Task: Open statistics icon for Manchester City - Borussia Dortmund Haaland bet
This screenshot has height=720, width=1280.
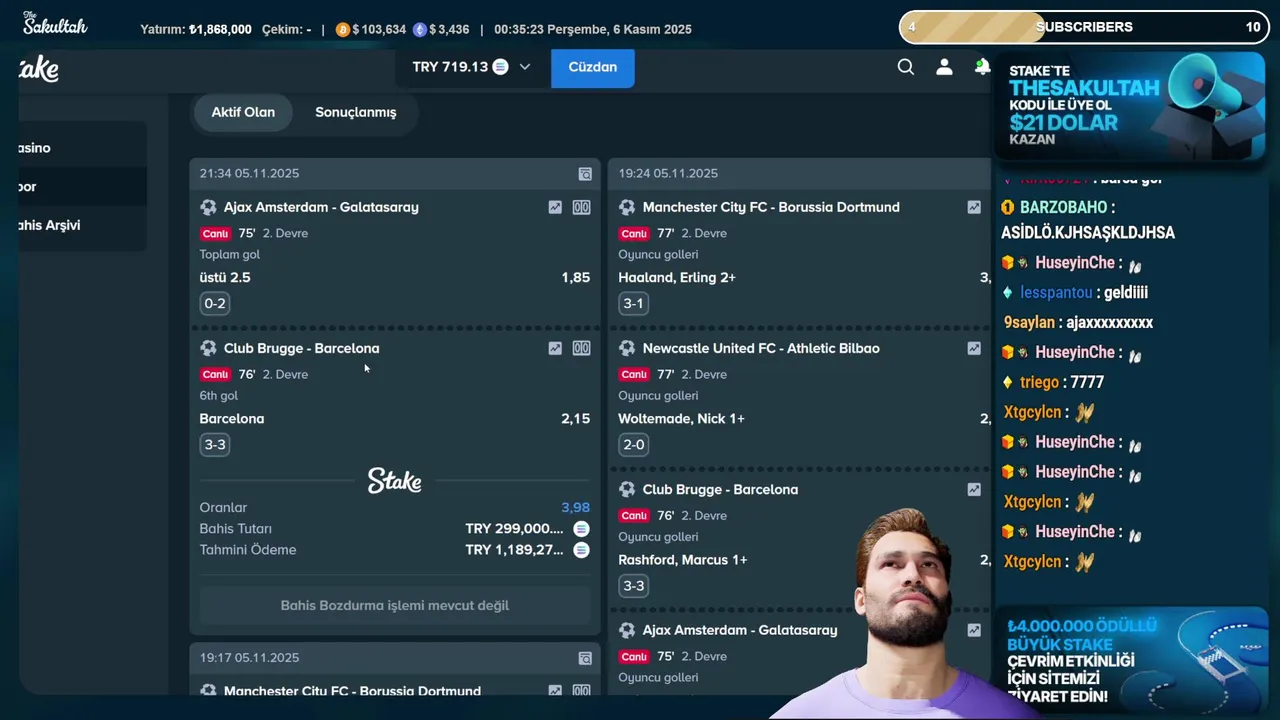Action: (974, 207)
